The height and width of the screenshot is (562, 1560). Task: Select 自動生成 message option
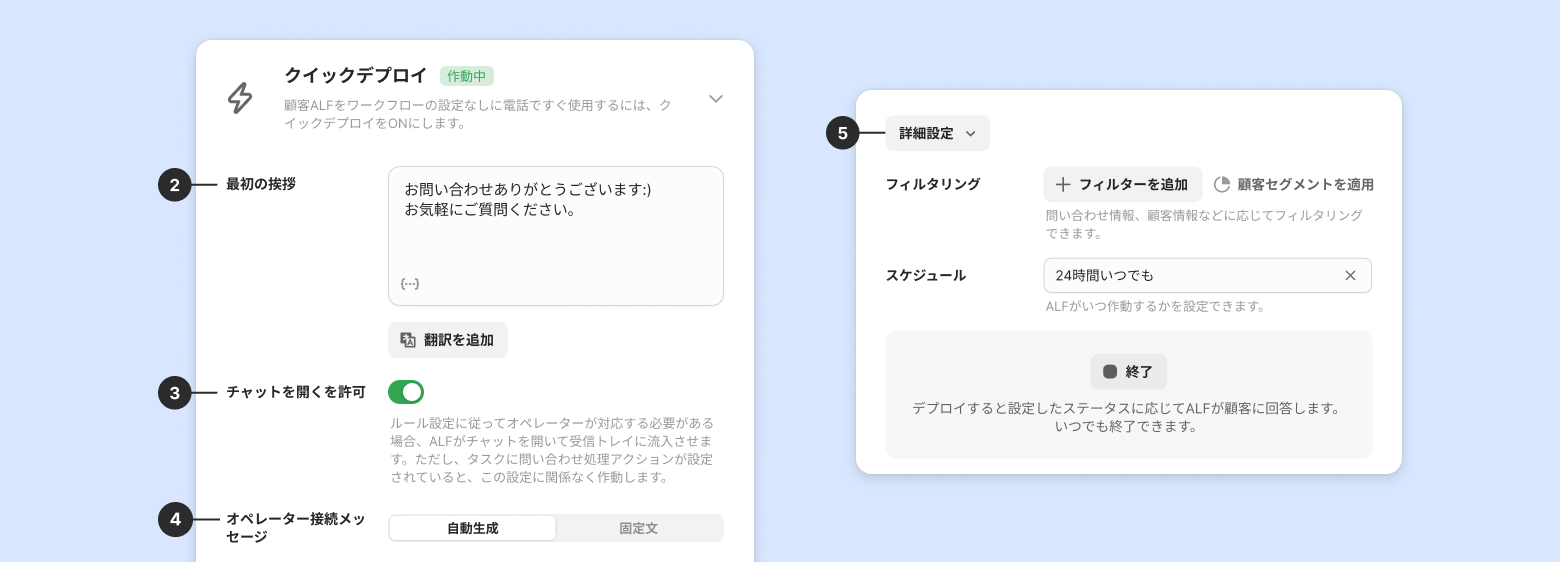(472, 528)
